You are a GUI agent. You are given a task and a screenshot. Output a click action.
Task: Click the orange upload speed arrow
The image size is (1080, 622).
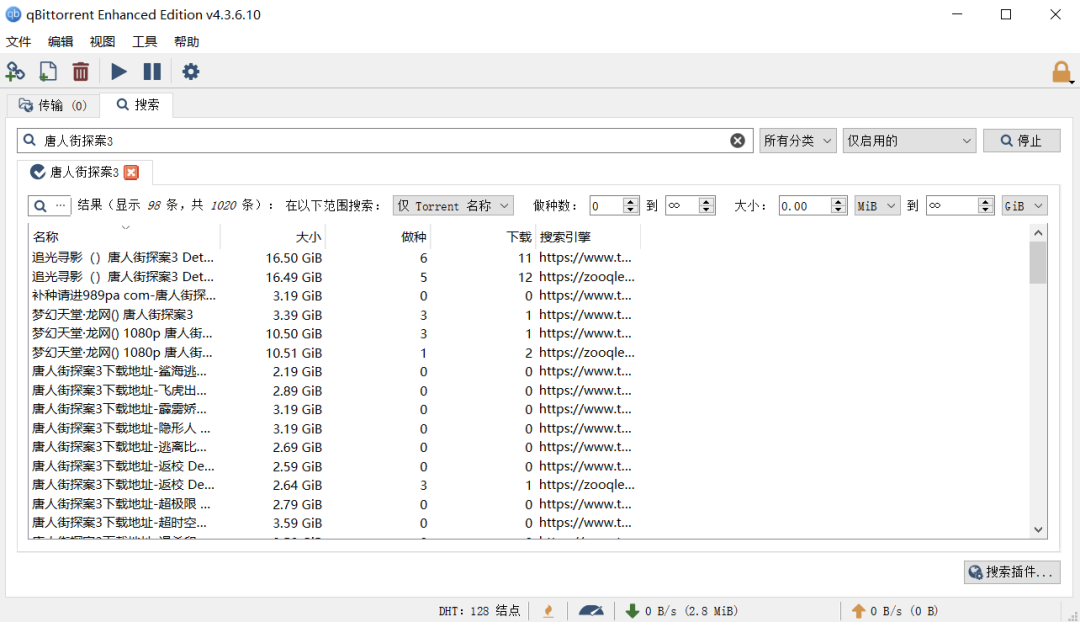tap(858, 611)
